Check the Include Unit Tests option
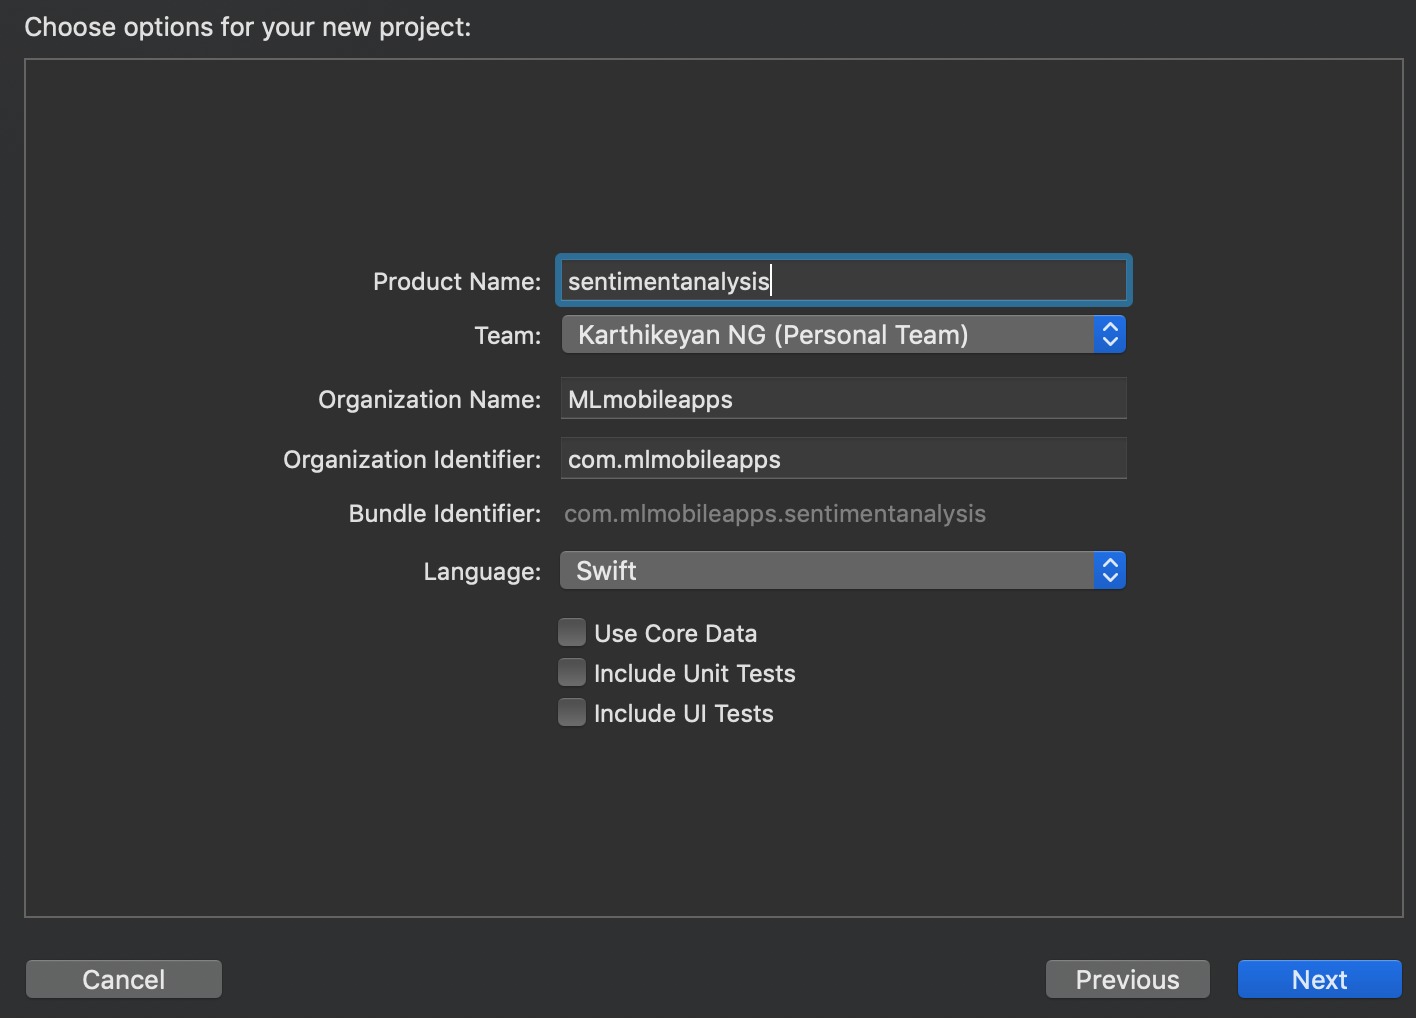 pos(572,673)
